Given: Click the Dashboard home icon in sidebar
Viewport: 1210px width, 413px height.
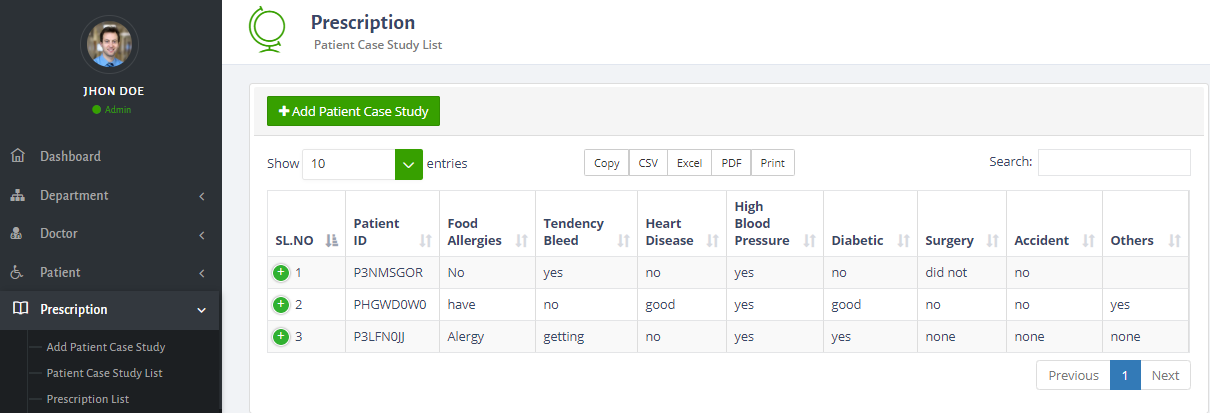Looking at the screenshot, I should [x=17, y=156].
